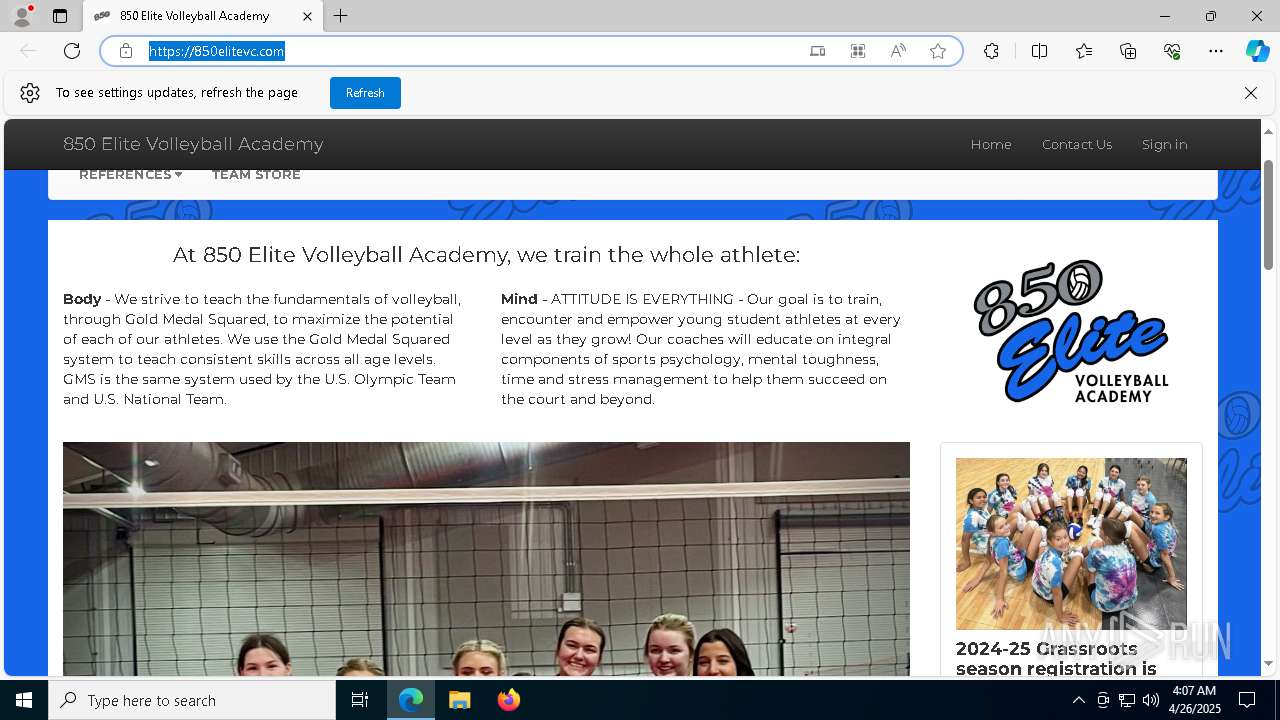Close the 850 Elite Volleyball Academy tab

[x=307, y=16]
